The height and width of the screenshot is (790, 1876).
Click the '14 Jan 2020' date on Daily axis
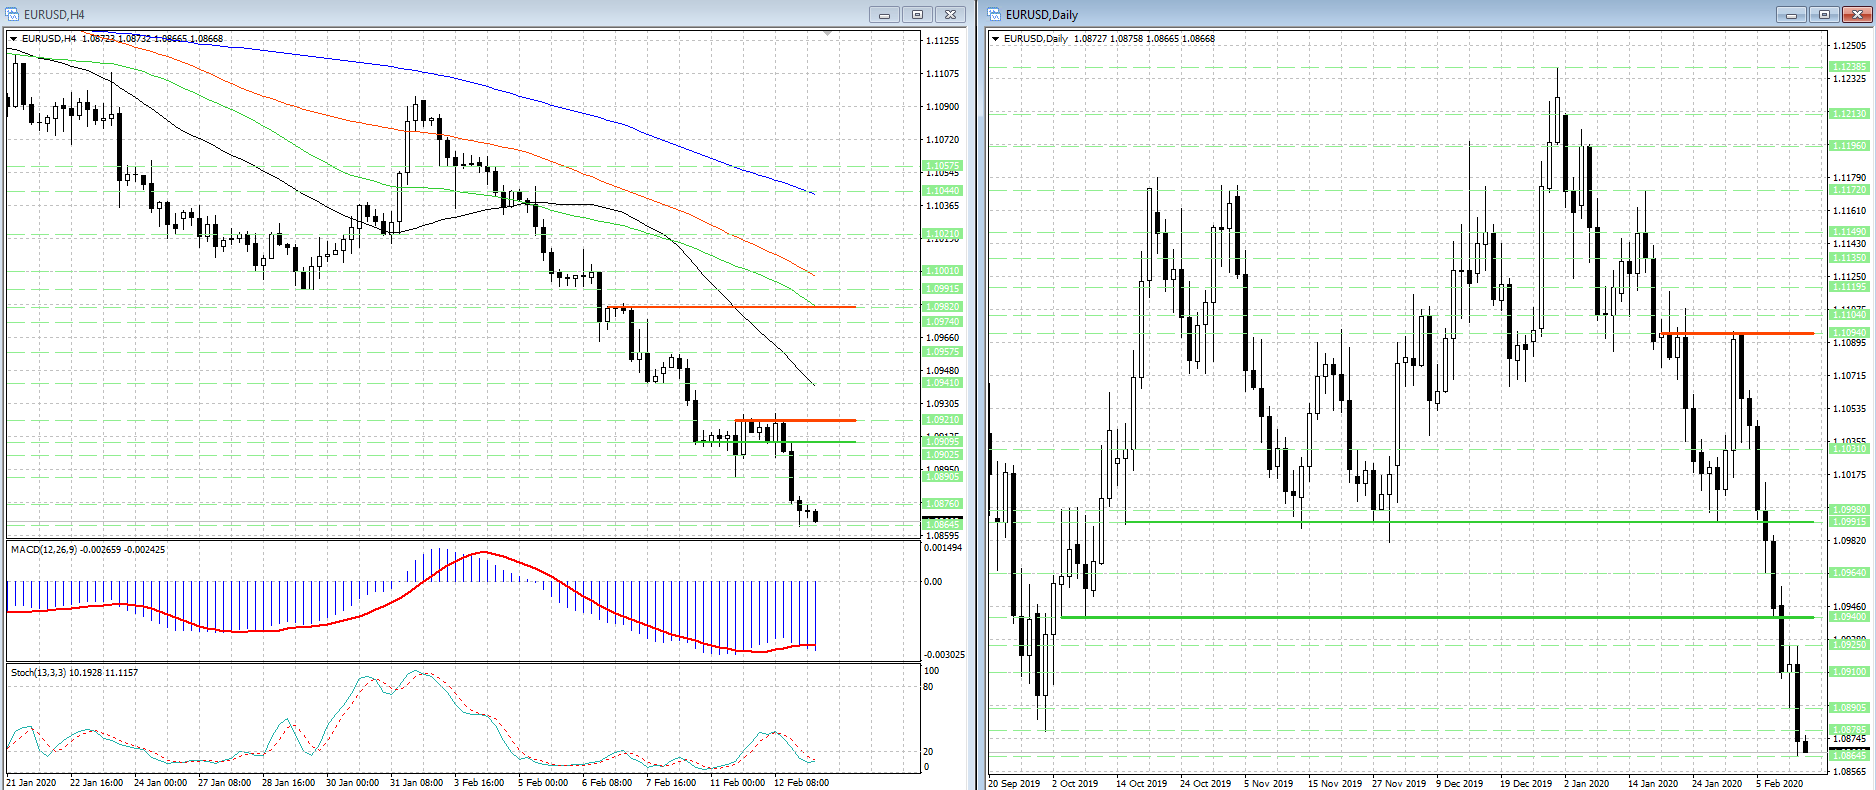point(1654,784)
